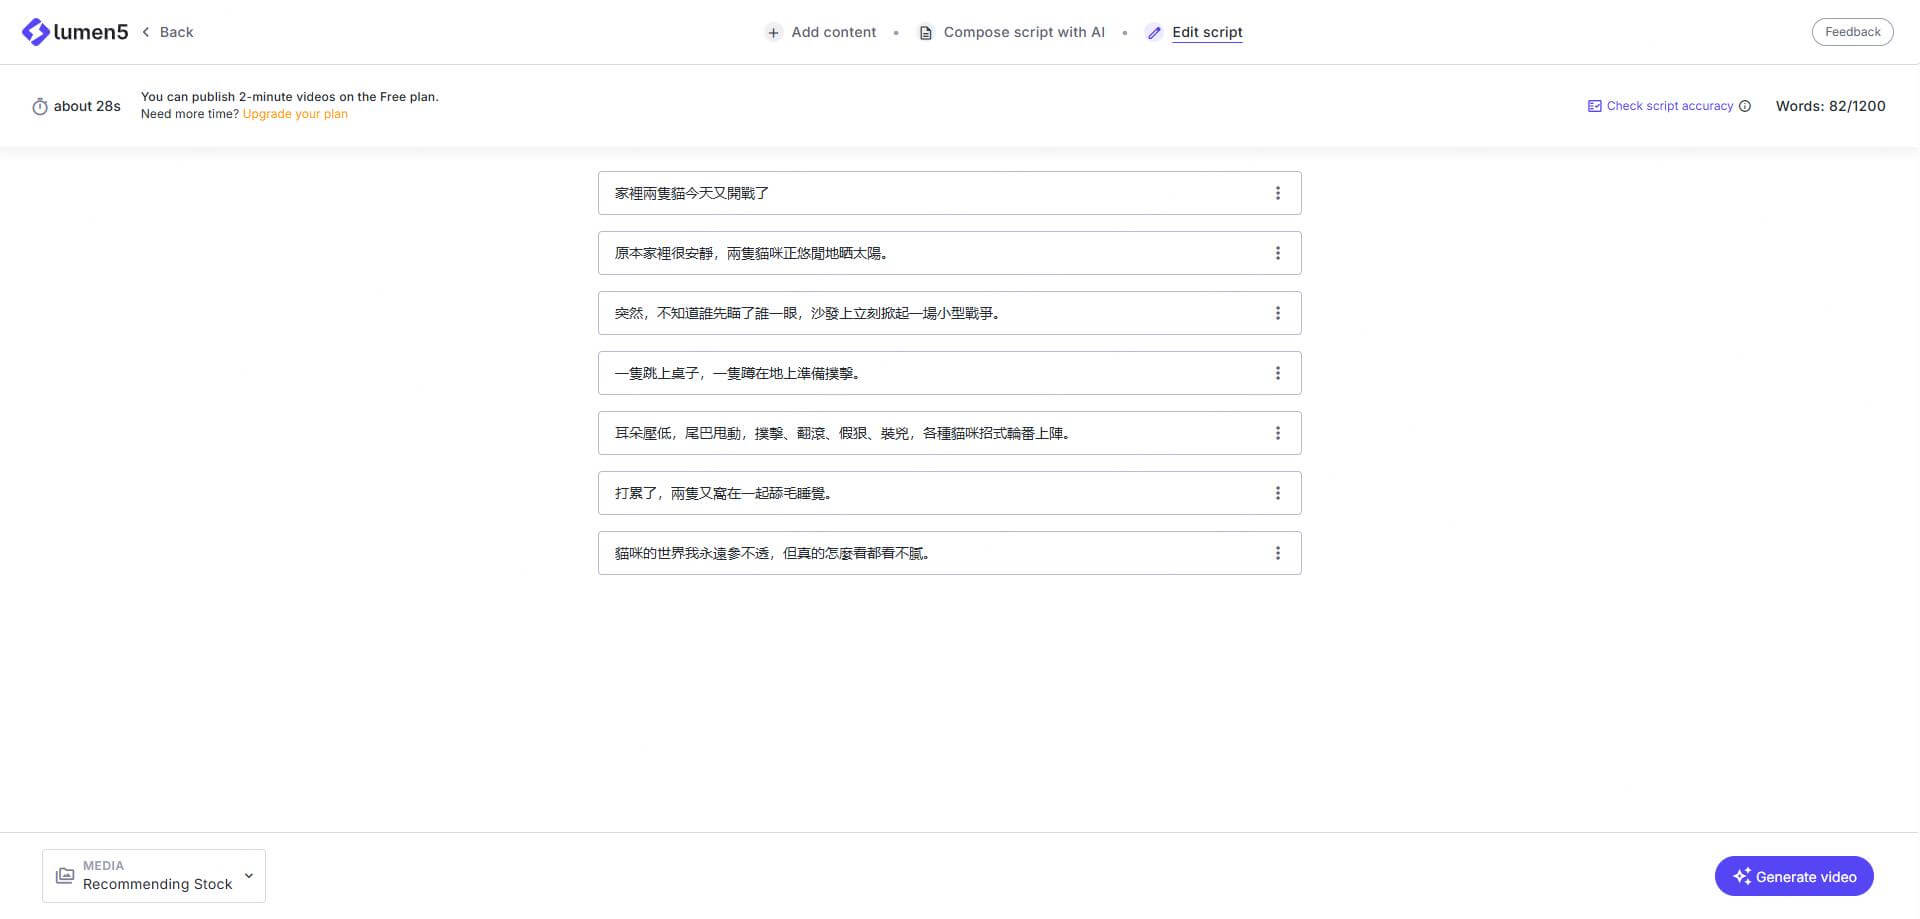This screenshot has height=919, width=1920.
Task: Click the Check script accuracy link
Action: pyautogui.click(x=1670, y=105)
